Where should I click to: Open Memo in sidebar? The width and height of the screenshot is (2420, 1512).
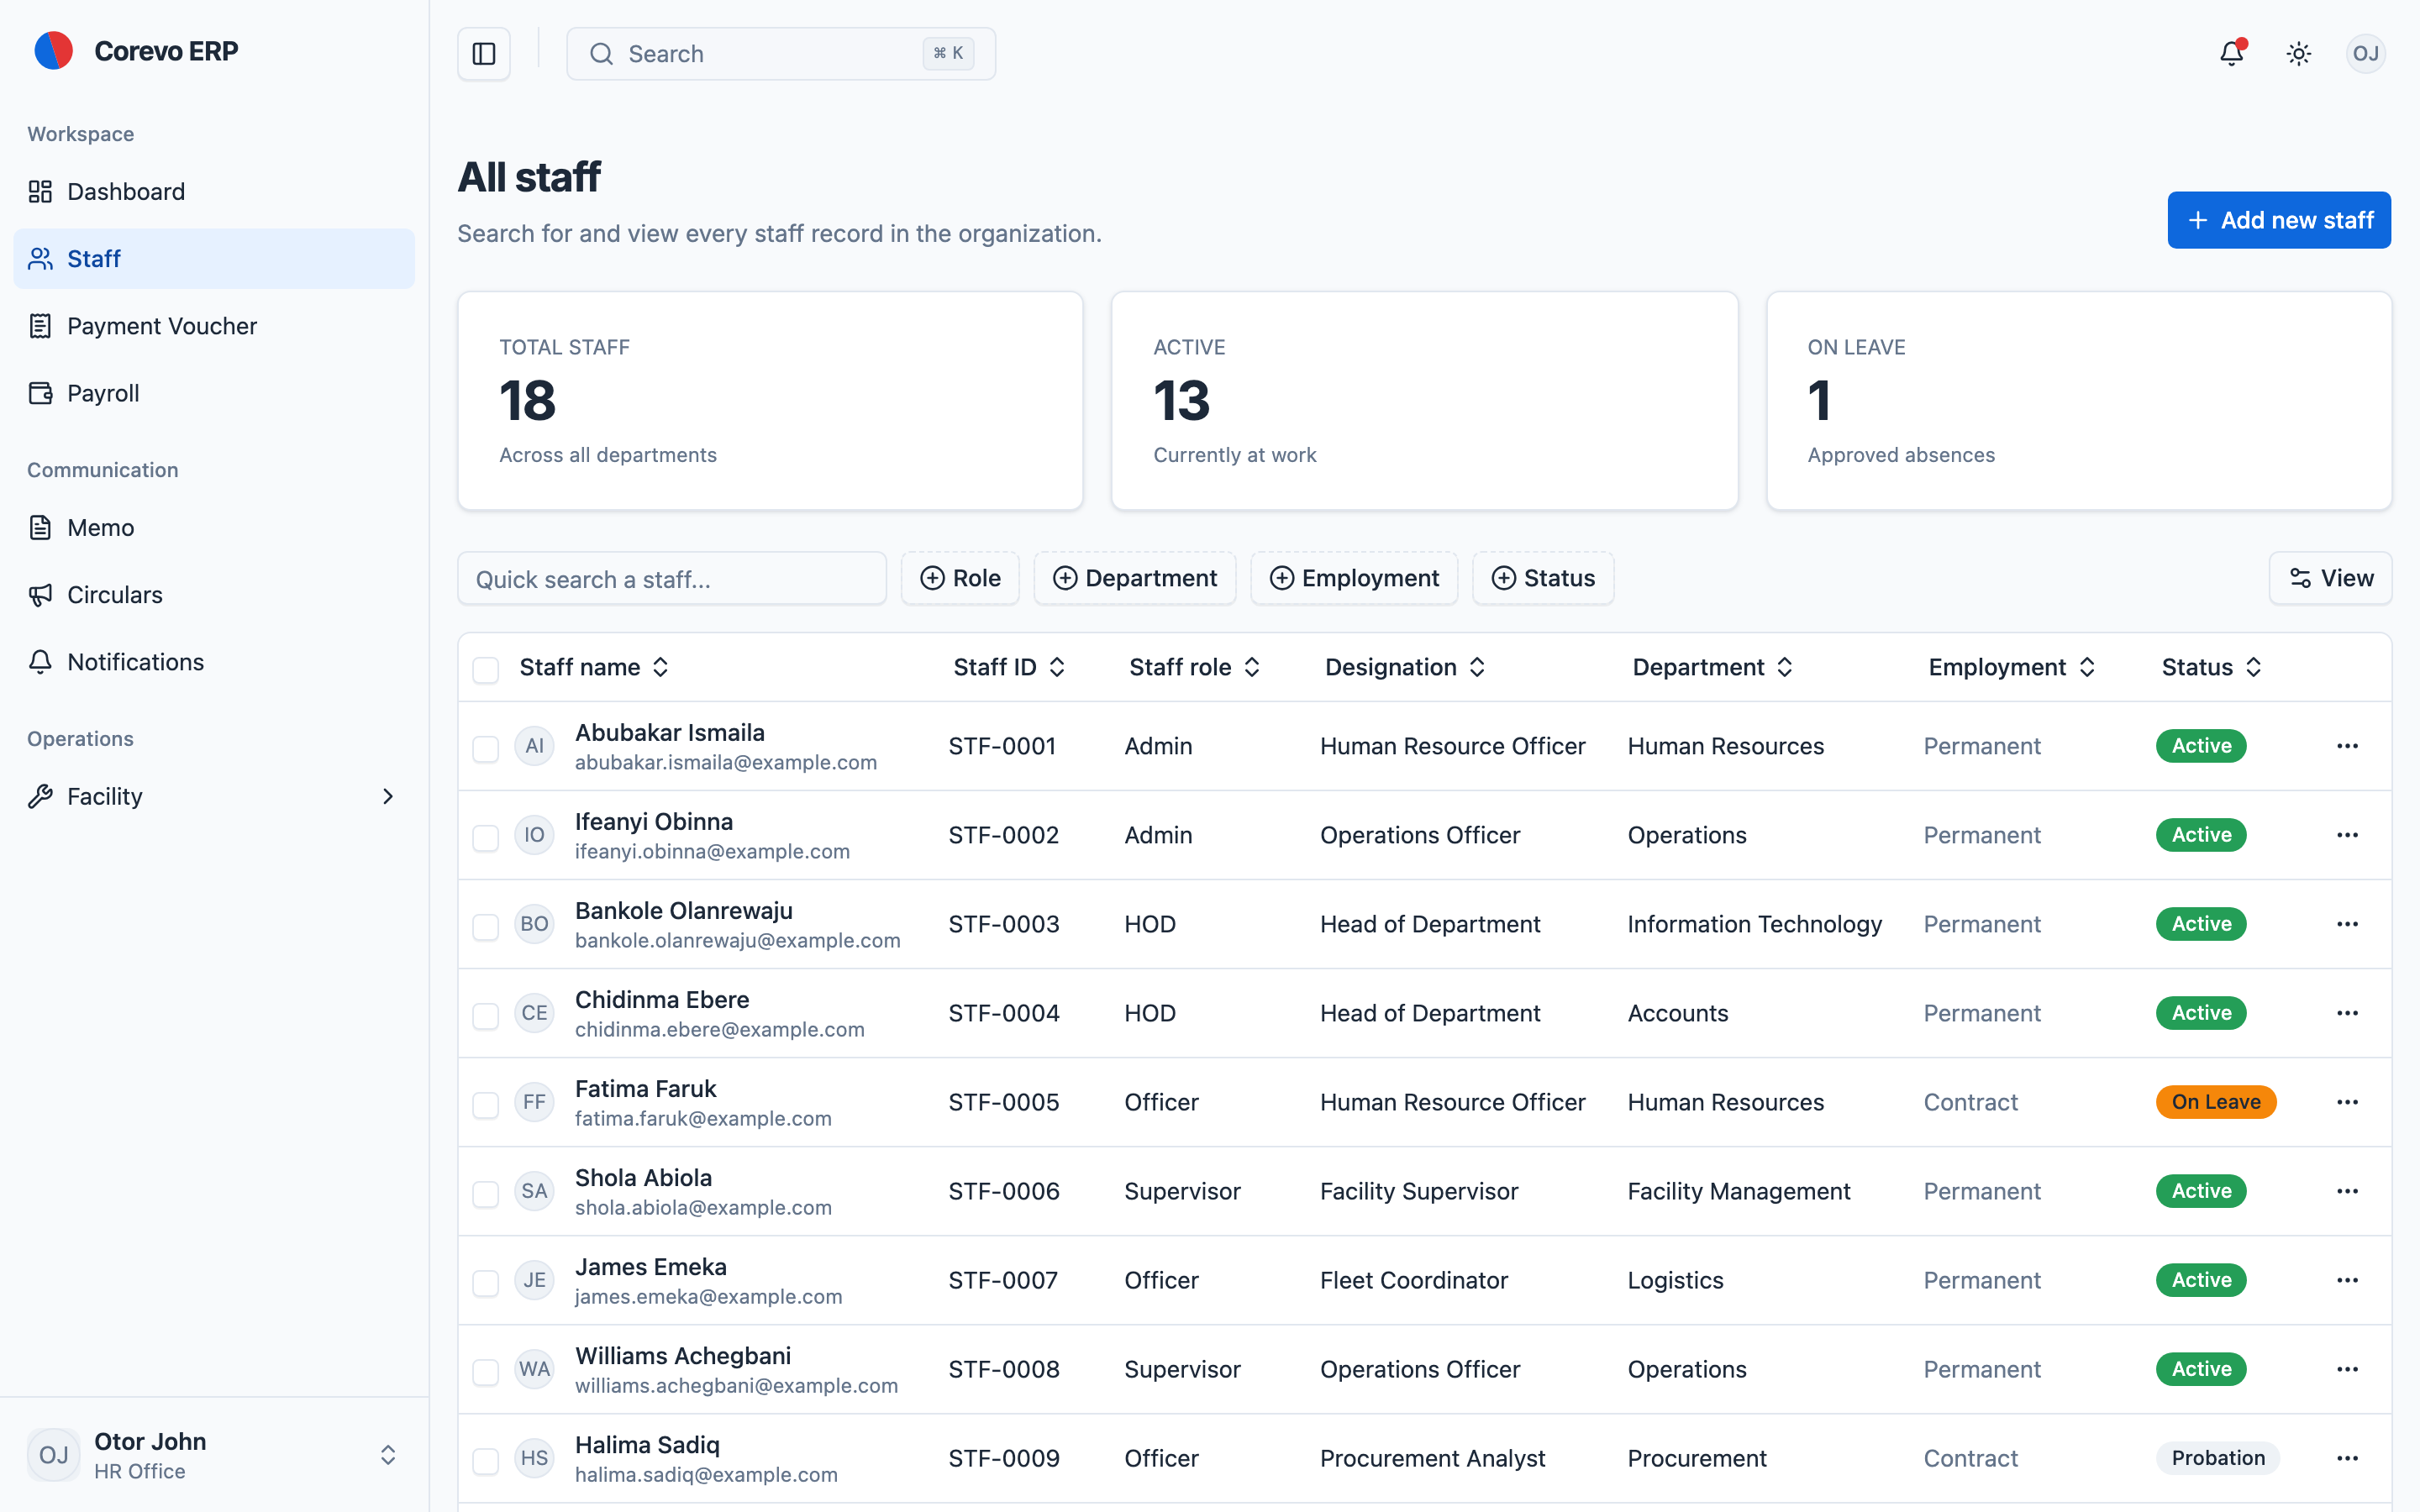(214, 527)
